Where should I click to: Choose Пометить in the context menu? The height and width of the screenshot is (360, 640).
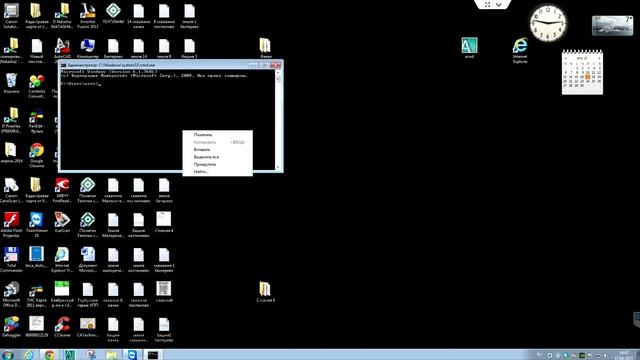(x=218, y=135)
